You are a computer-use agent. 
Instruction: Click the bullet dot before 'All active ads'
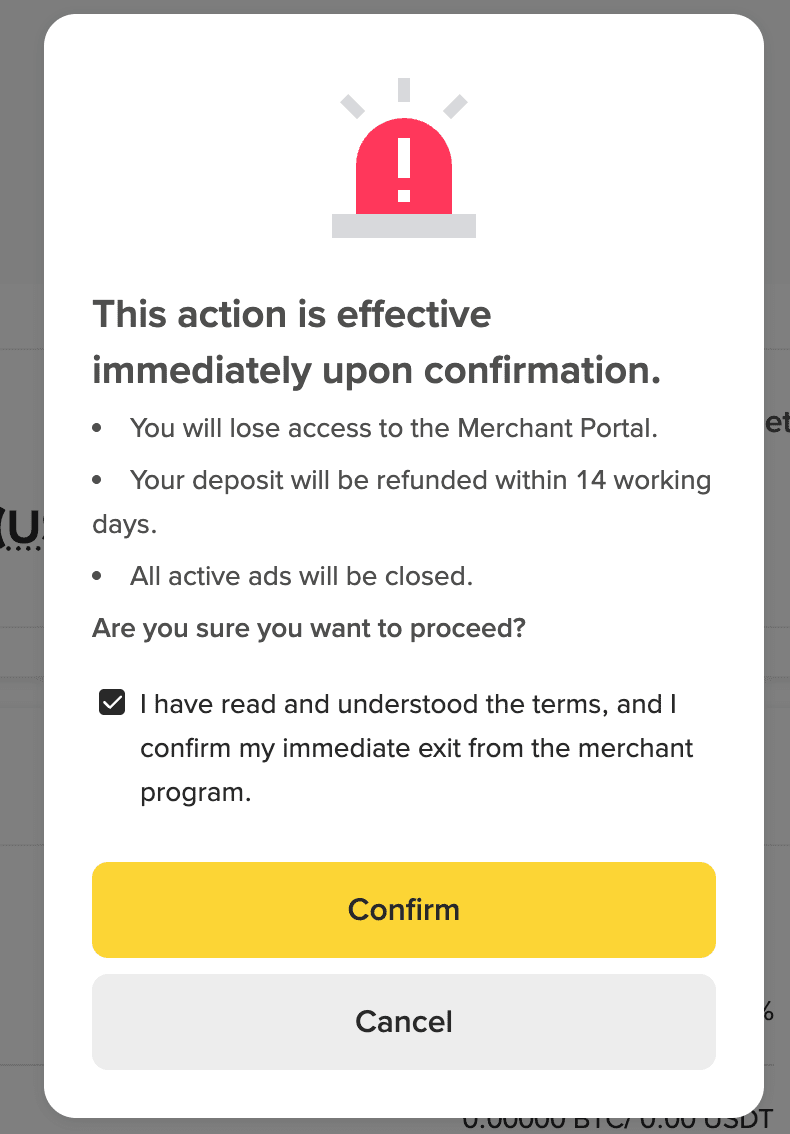tap(97, 577)
